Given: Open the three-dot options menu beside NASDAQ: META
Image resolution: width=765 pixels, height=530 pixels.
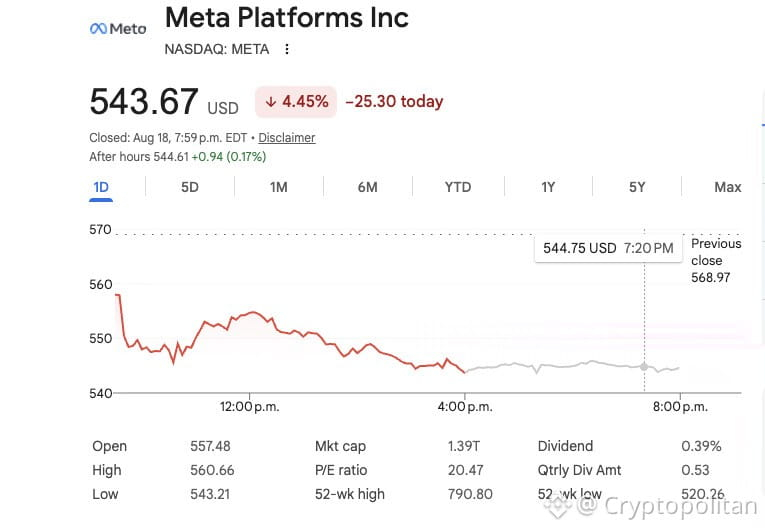Looking at the screenshot, I should 287,49.
